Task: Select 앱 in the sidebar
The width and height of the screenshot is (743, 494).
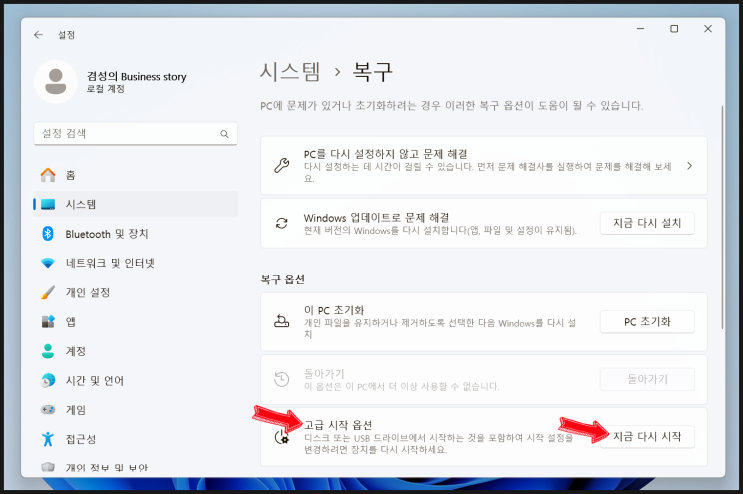Action: (136, 322)
